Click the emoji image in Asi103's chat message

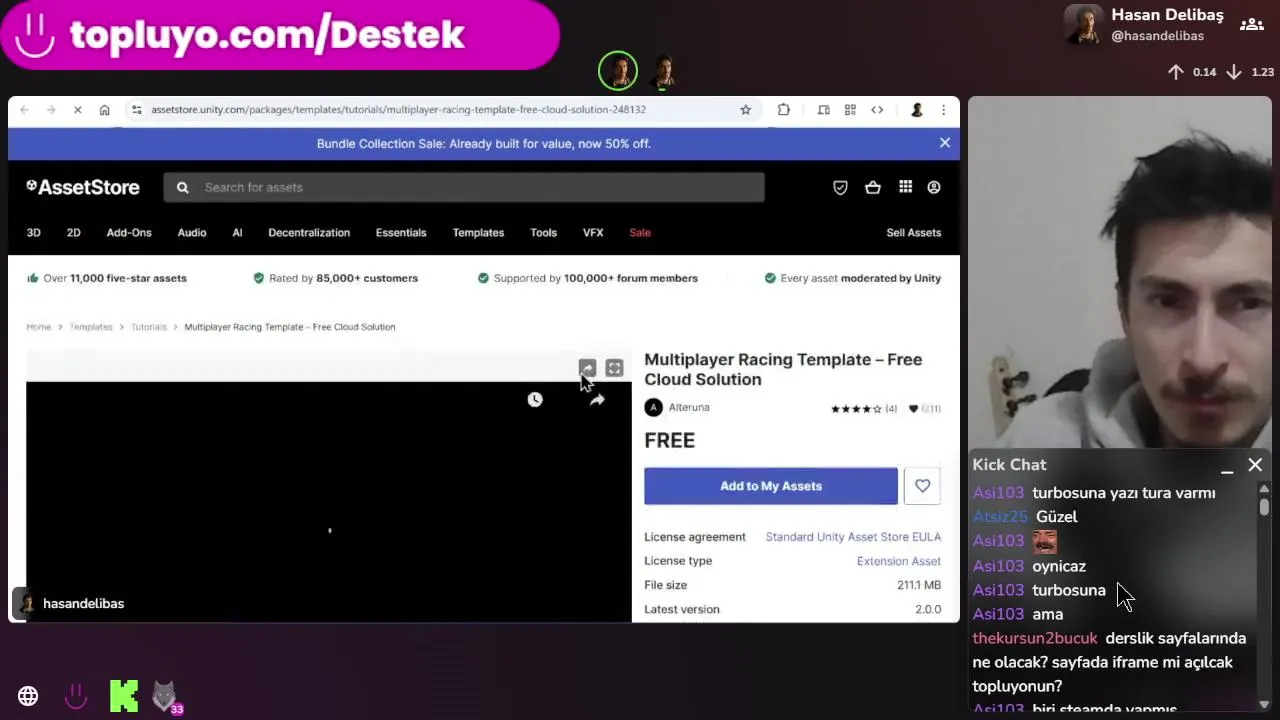pos(1044,541)
